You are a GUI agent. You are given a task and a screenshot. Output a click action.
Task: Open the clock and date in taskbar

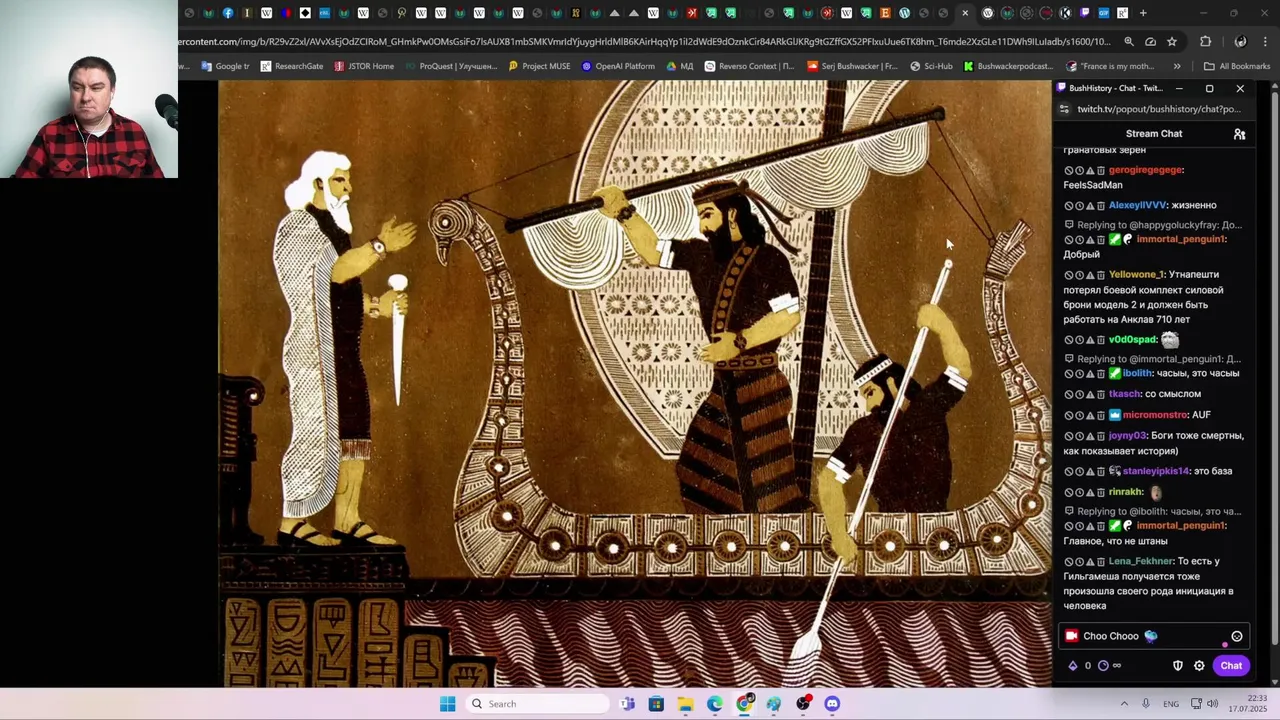pos(1248,704)
